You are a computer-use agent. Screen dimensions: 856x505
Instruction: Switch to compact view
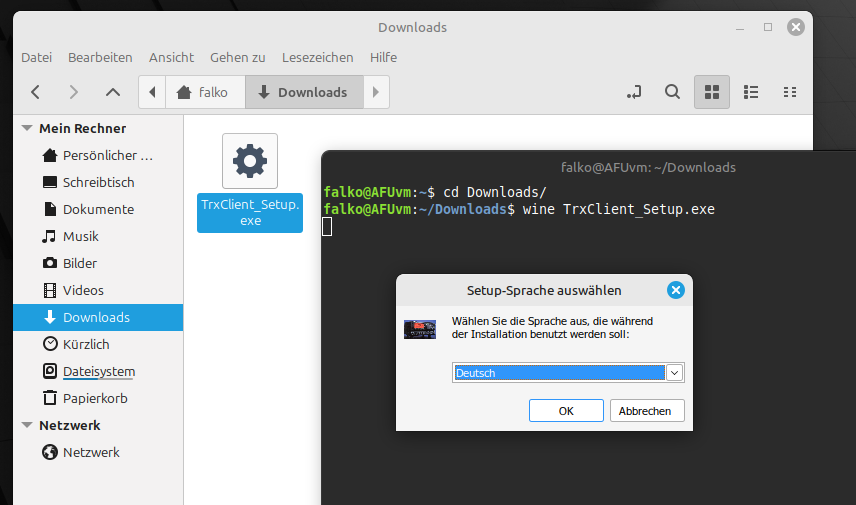pyautogui.click(x=790, y=92)
